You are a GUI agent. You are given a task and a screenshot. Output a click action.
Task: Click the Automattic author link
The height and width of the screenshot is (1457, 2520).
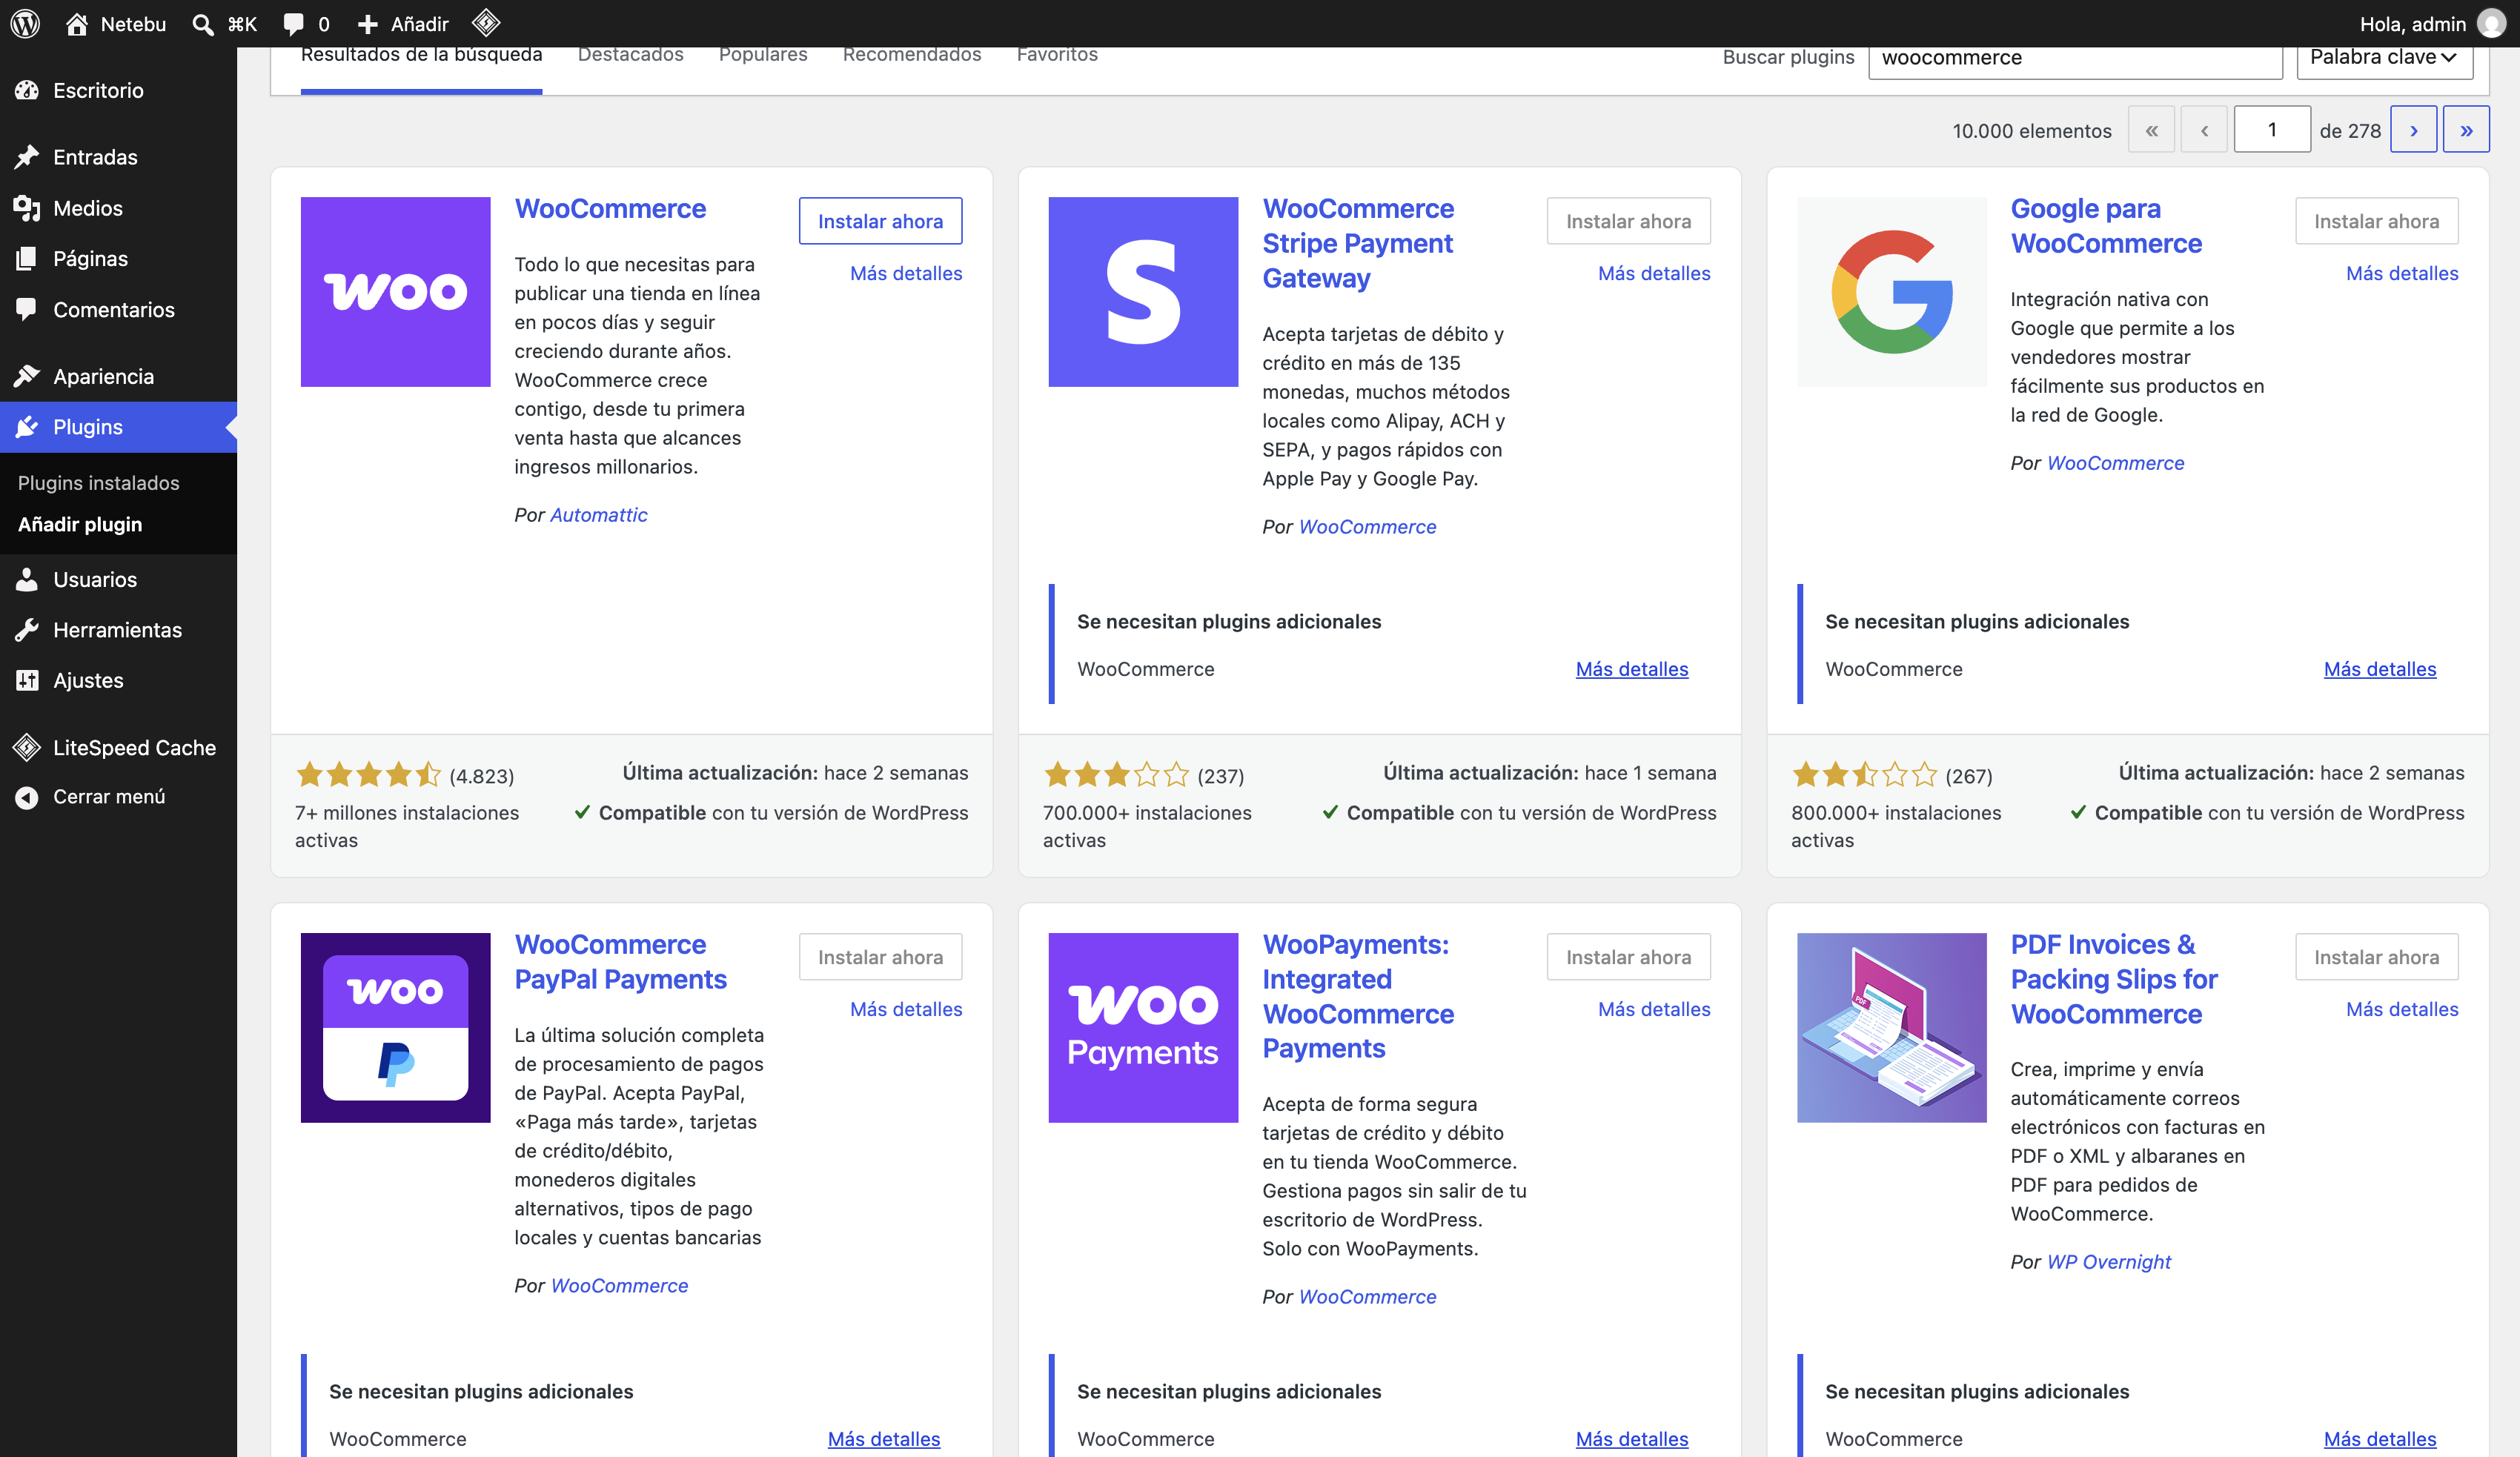598,515
